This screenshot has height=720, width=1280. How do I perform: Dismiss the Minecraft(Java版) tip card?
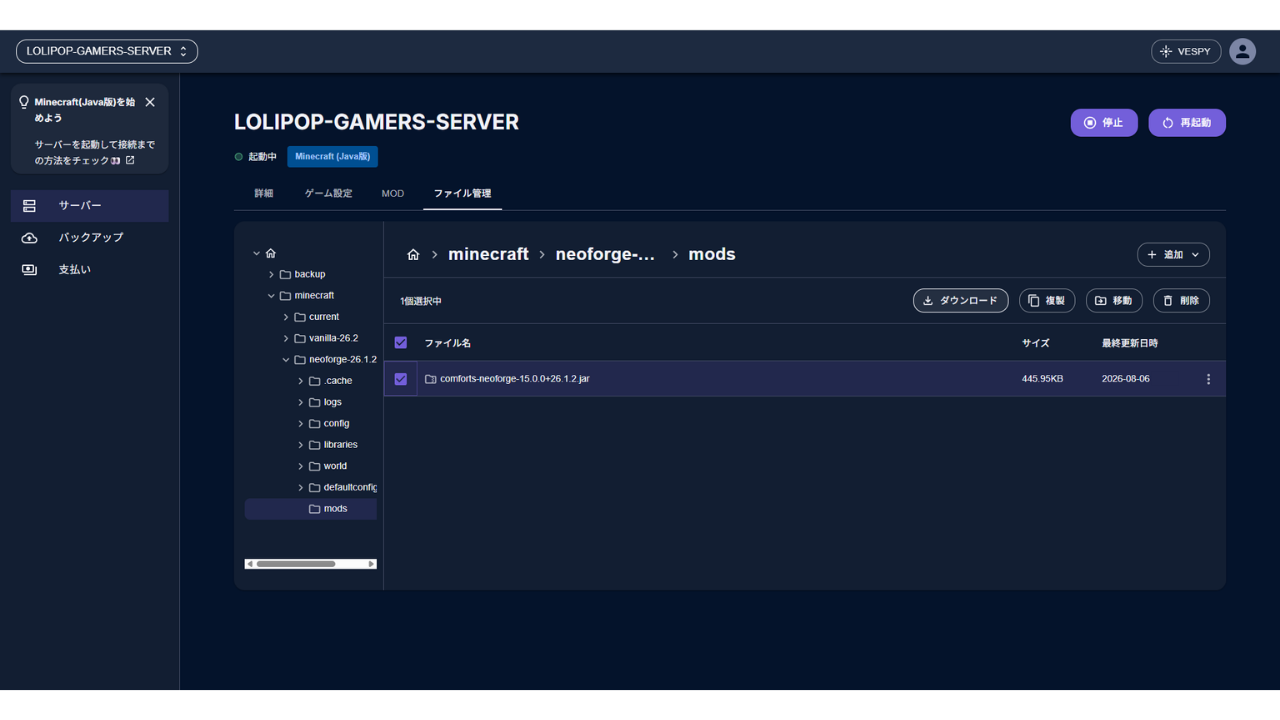pyautogui.click(x=150, y=102)
